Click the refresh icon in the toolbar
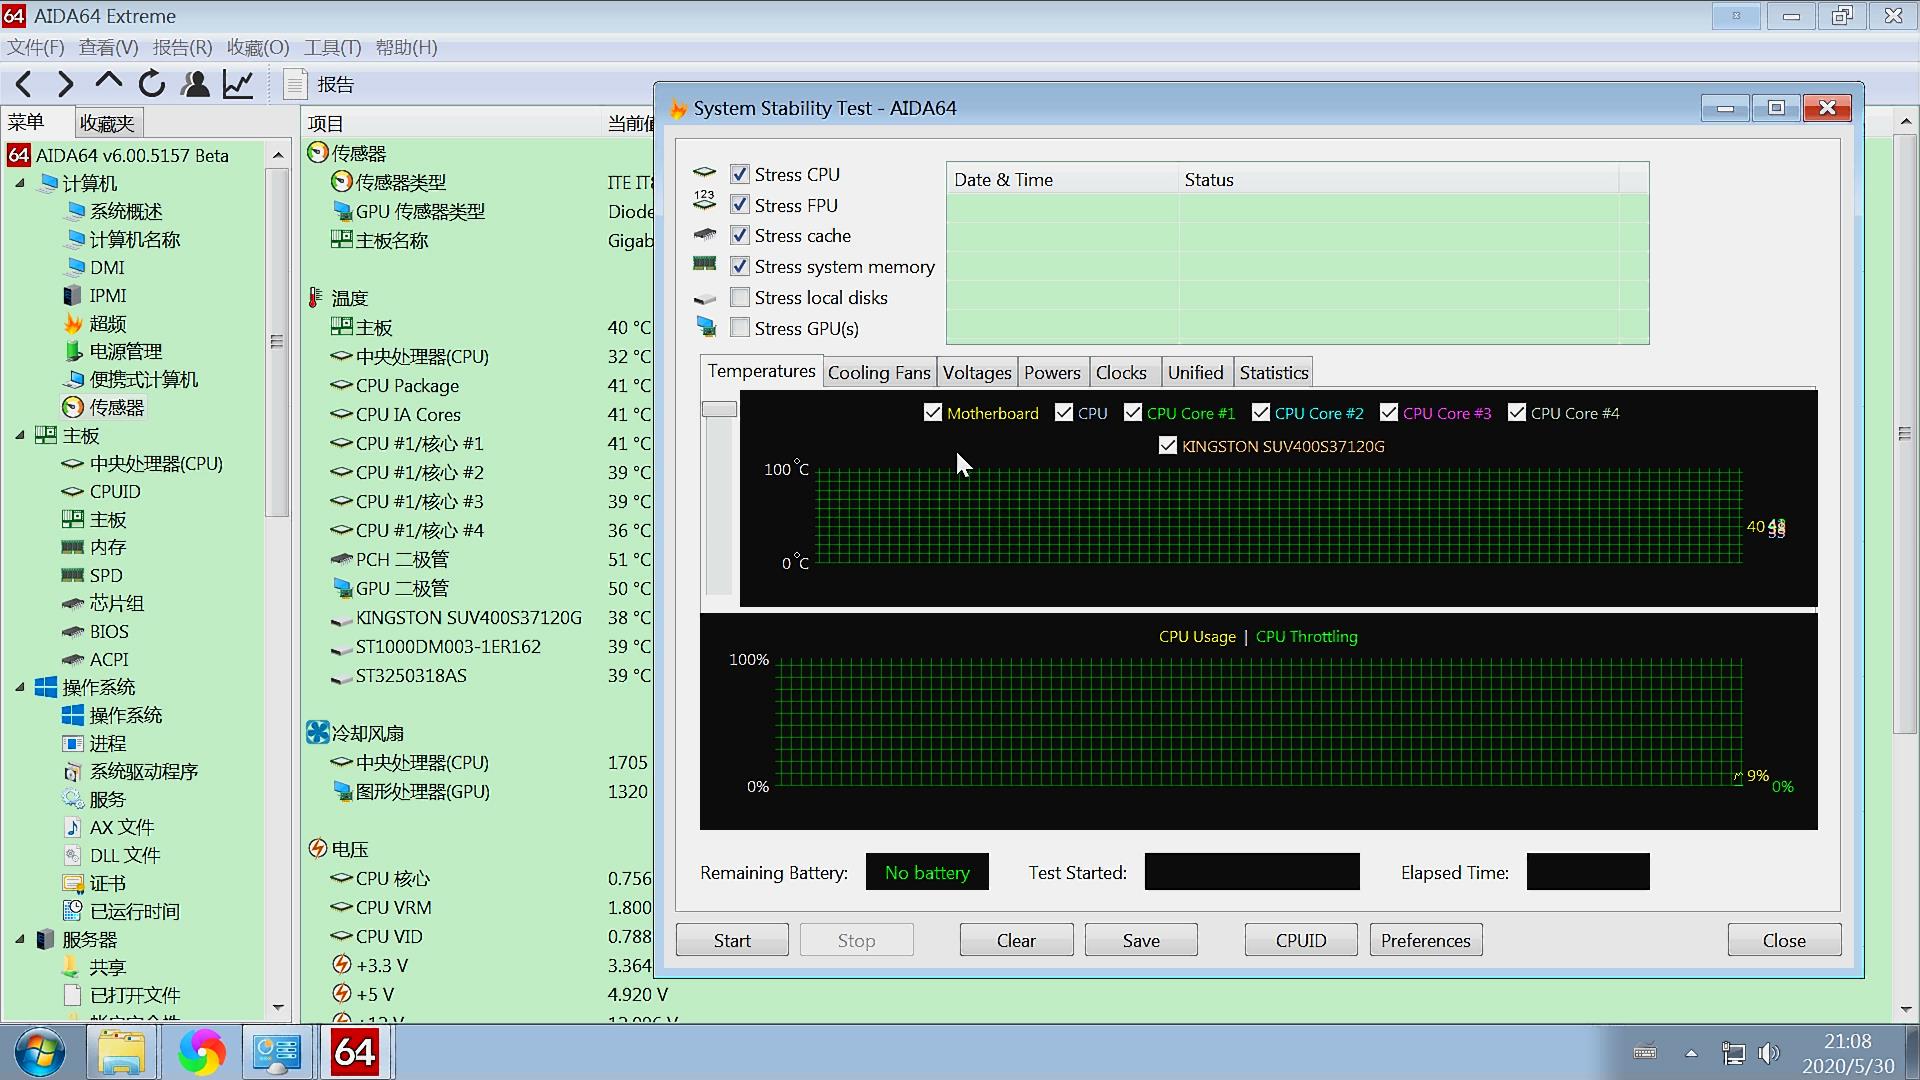1920x1080 pixels. click(152, 84)
